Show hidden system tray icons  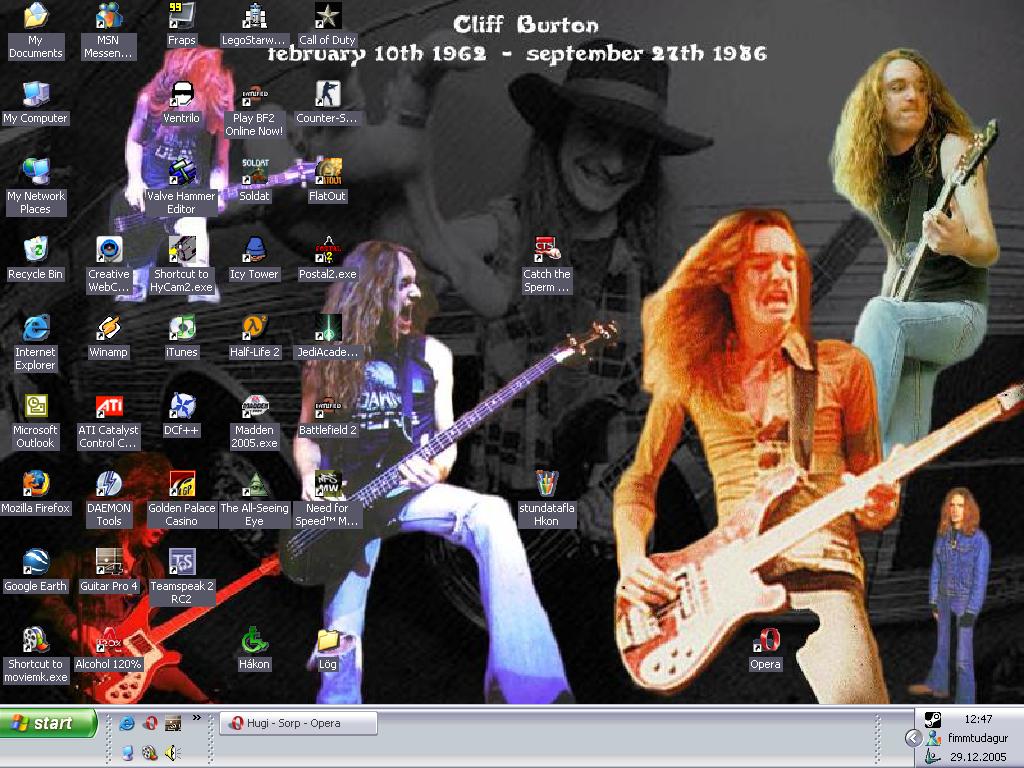click(913, 738)
